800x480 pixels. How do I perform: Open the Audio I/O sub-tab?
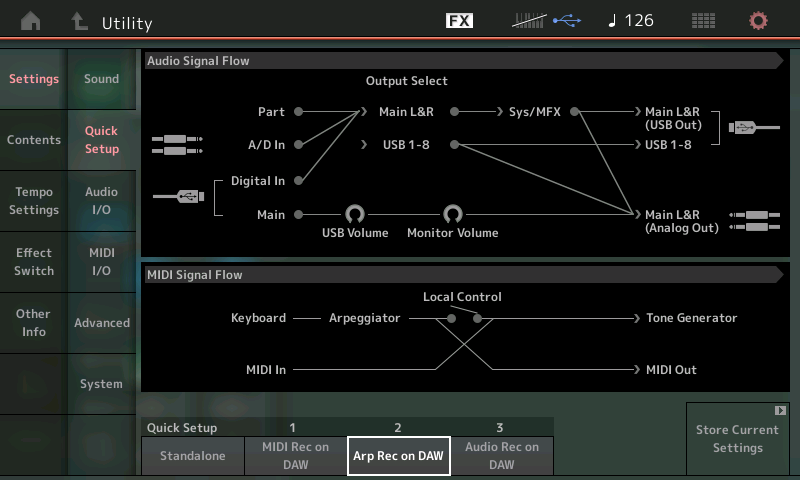tap(102, 201)
